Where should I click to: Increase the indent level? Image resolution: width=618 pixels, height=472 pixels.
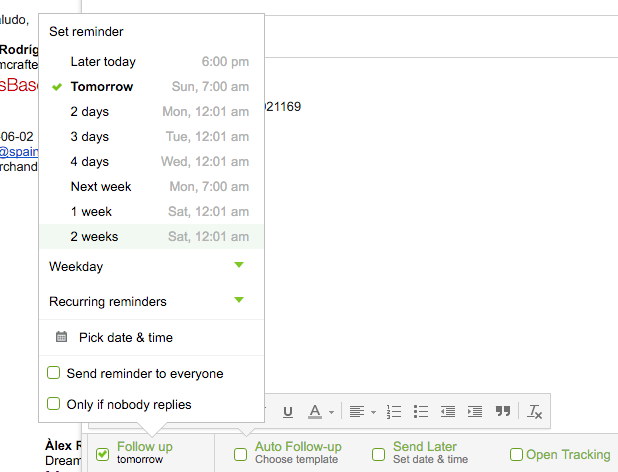pos(475,411)
